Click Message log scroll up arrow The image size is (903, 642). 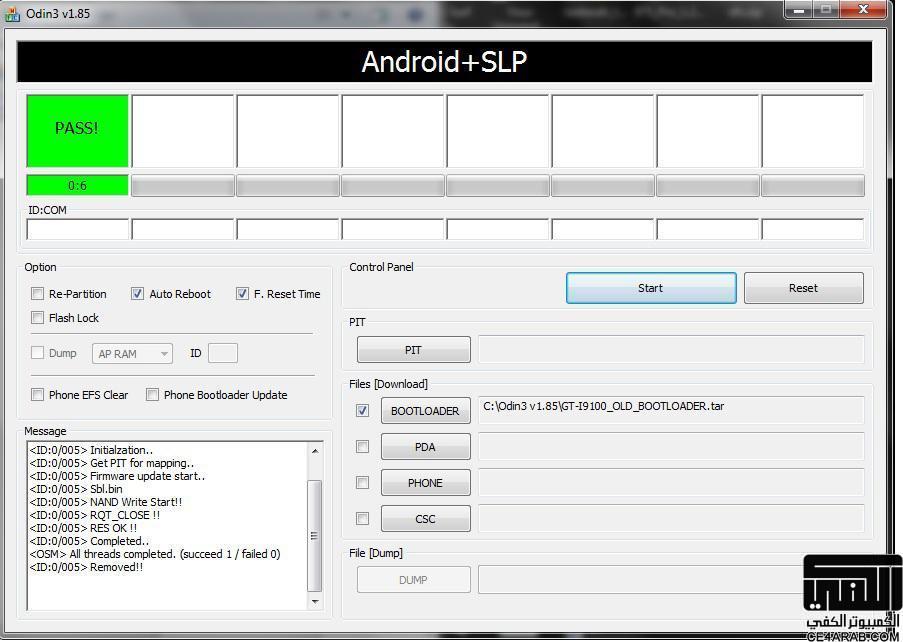coord(315,451)
